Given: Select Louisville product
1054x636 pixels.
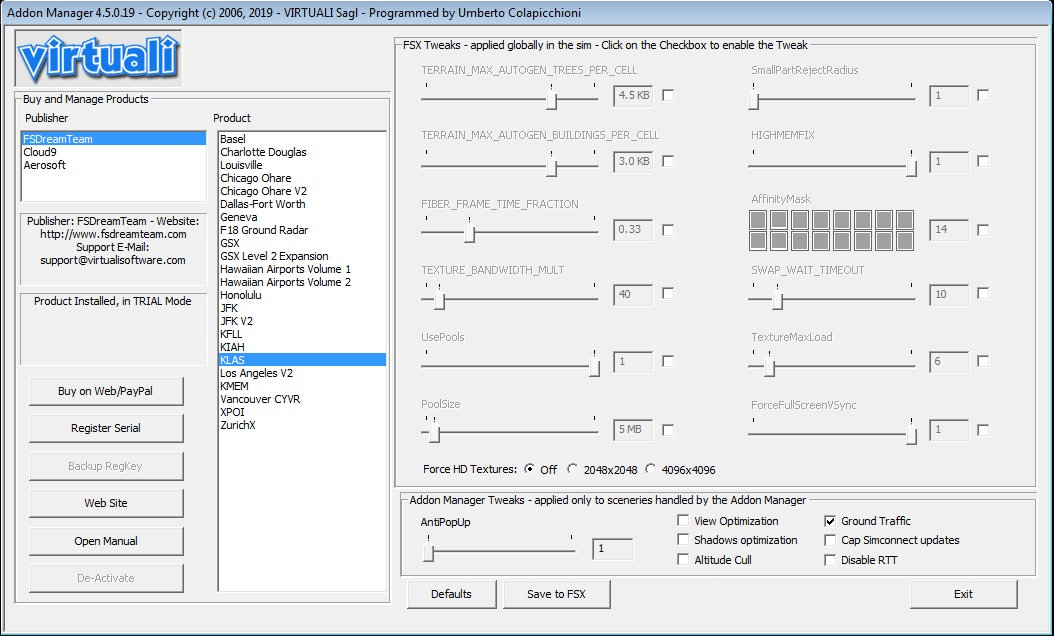Looking at the screenshot, I should click(302, 165).
